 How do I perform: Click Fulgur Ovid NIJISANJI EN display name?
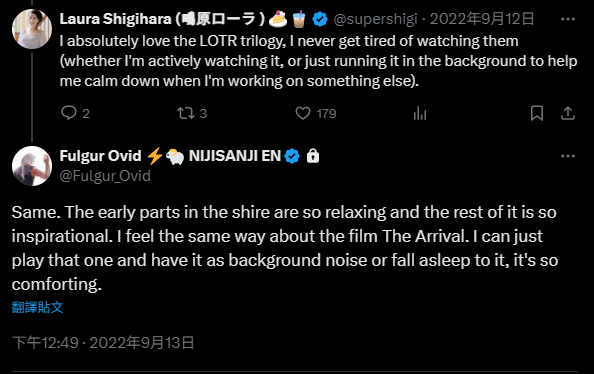170,156
